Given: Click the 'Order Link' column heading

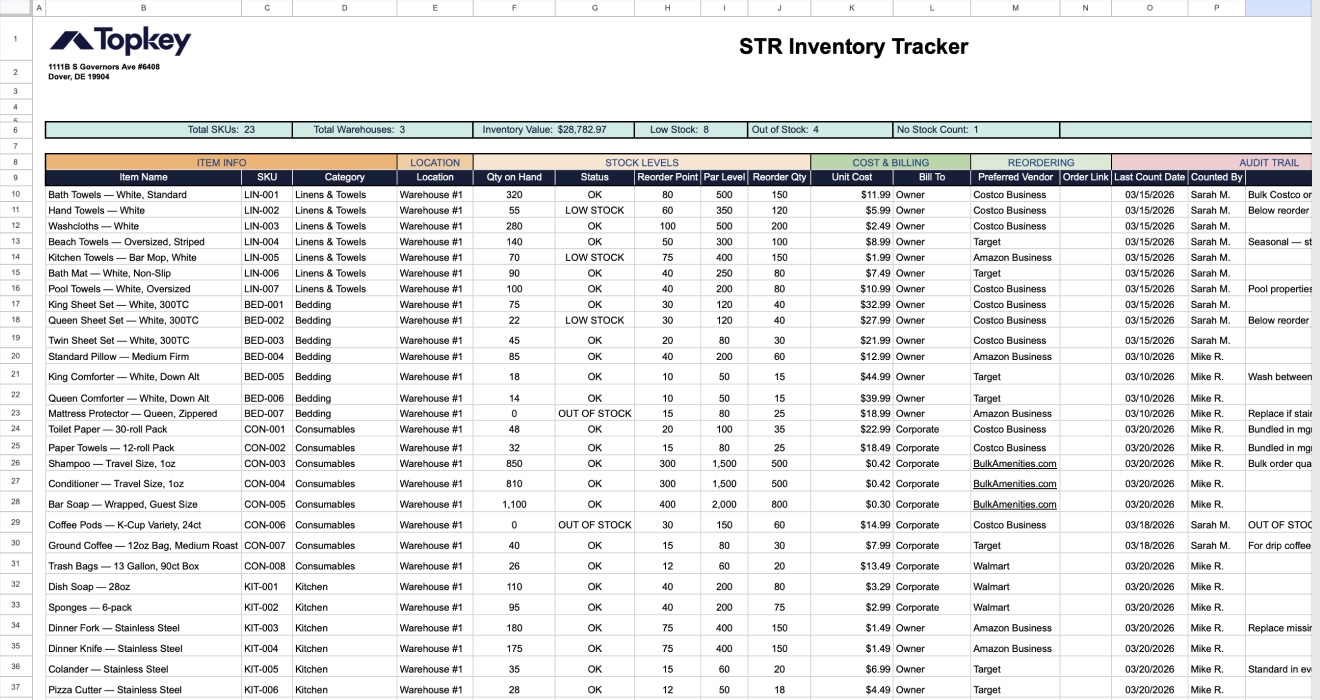Looking at the screenshot, I should (1086, 177).
